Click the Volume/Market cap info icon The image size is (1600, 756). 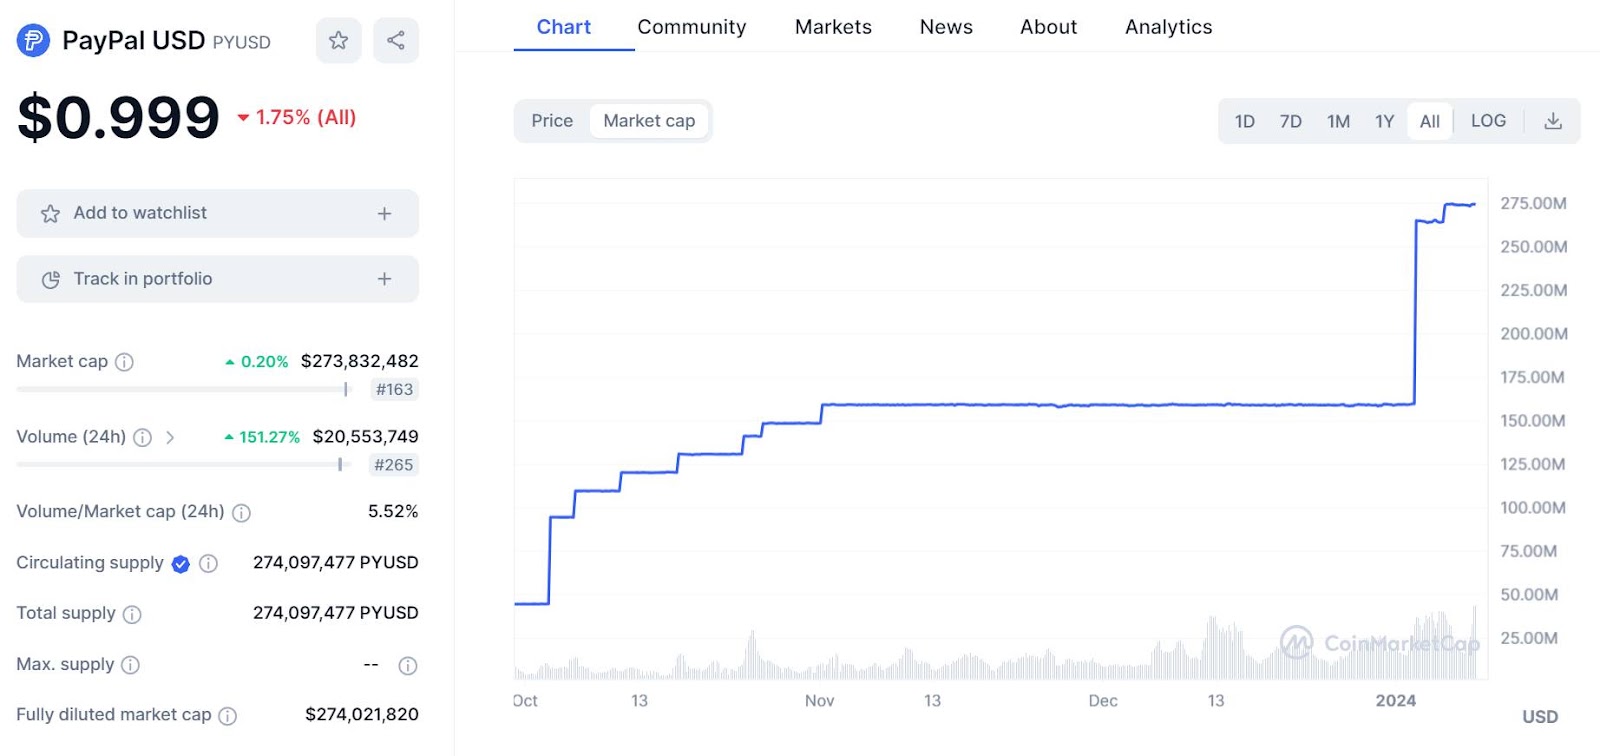pos(241,513)
